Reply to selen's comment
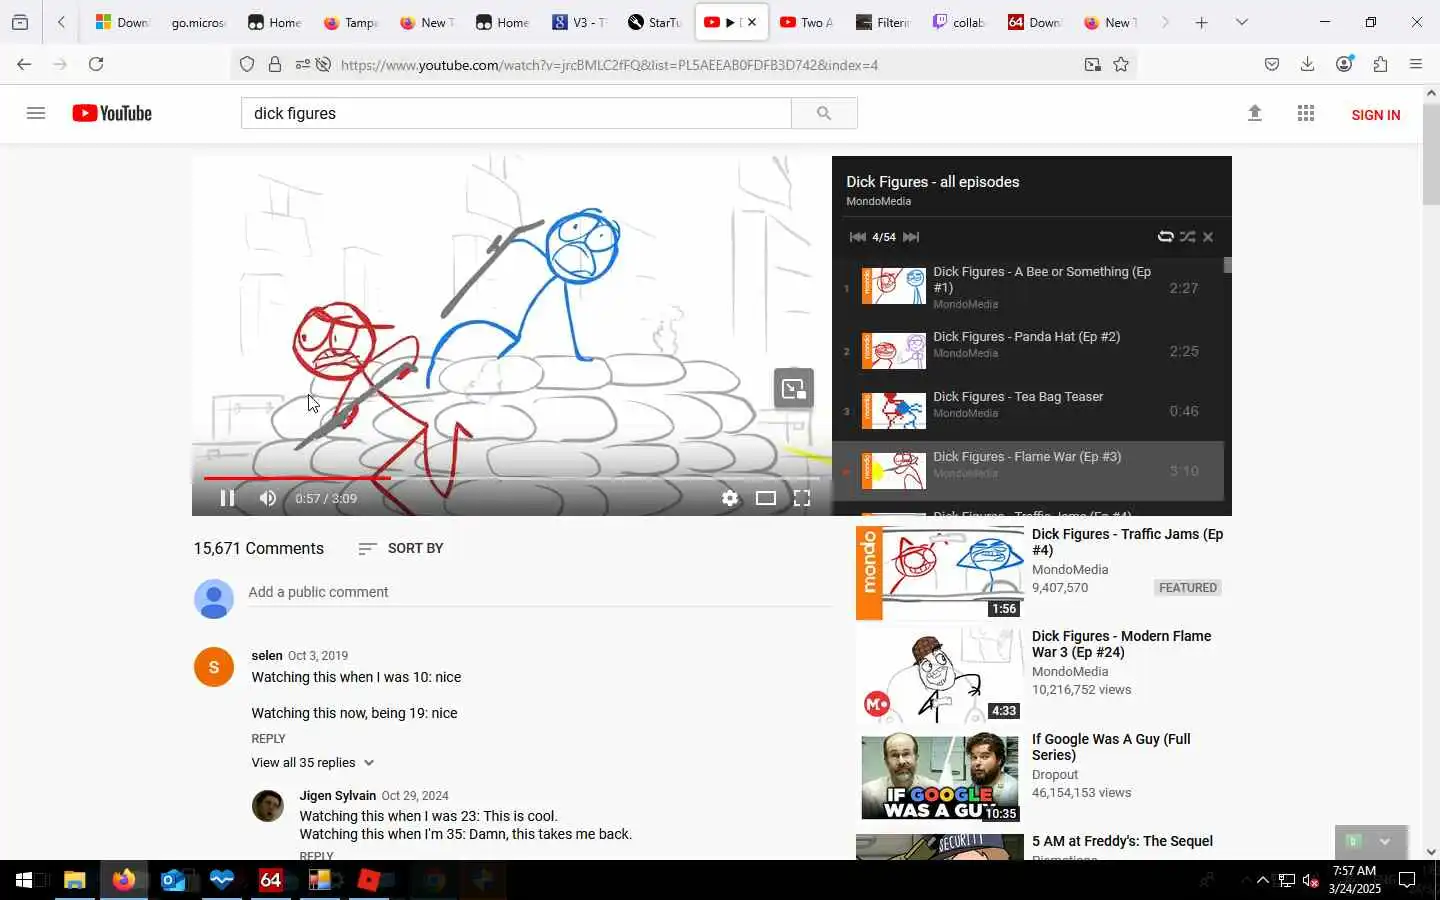1440x900 pixels. click(x=268, y=738)
